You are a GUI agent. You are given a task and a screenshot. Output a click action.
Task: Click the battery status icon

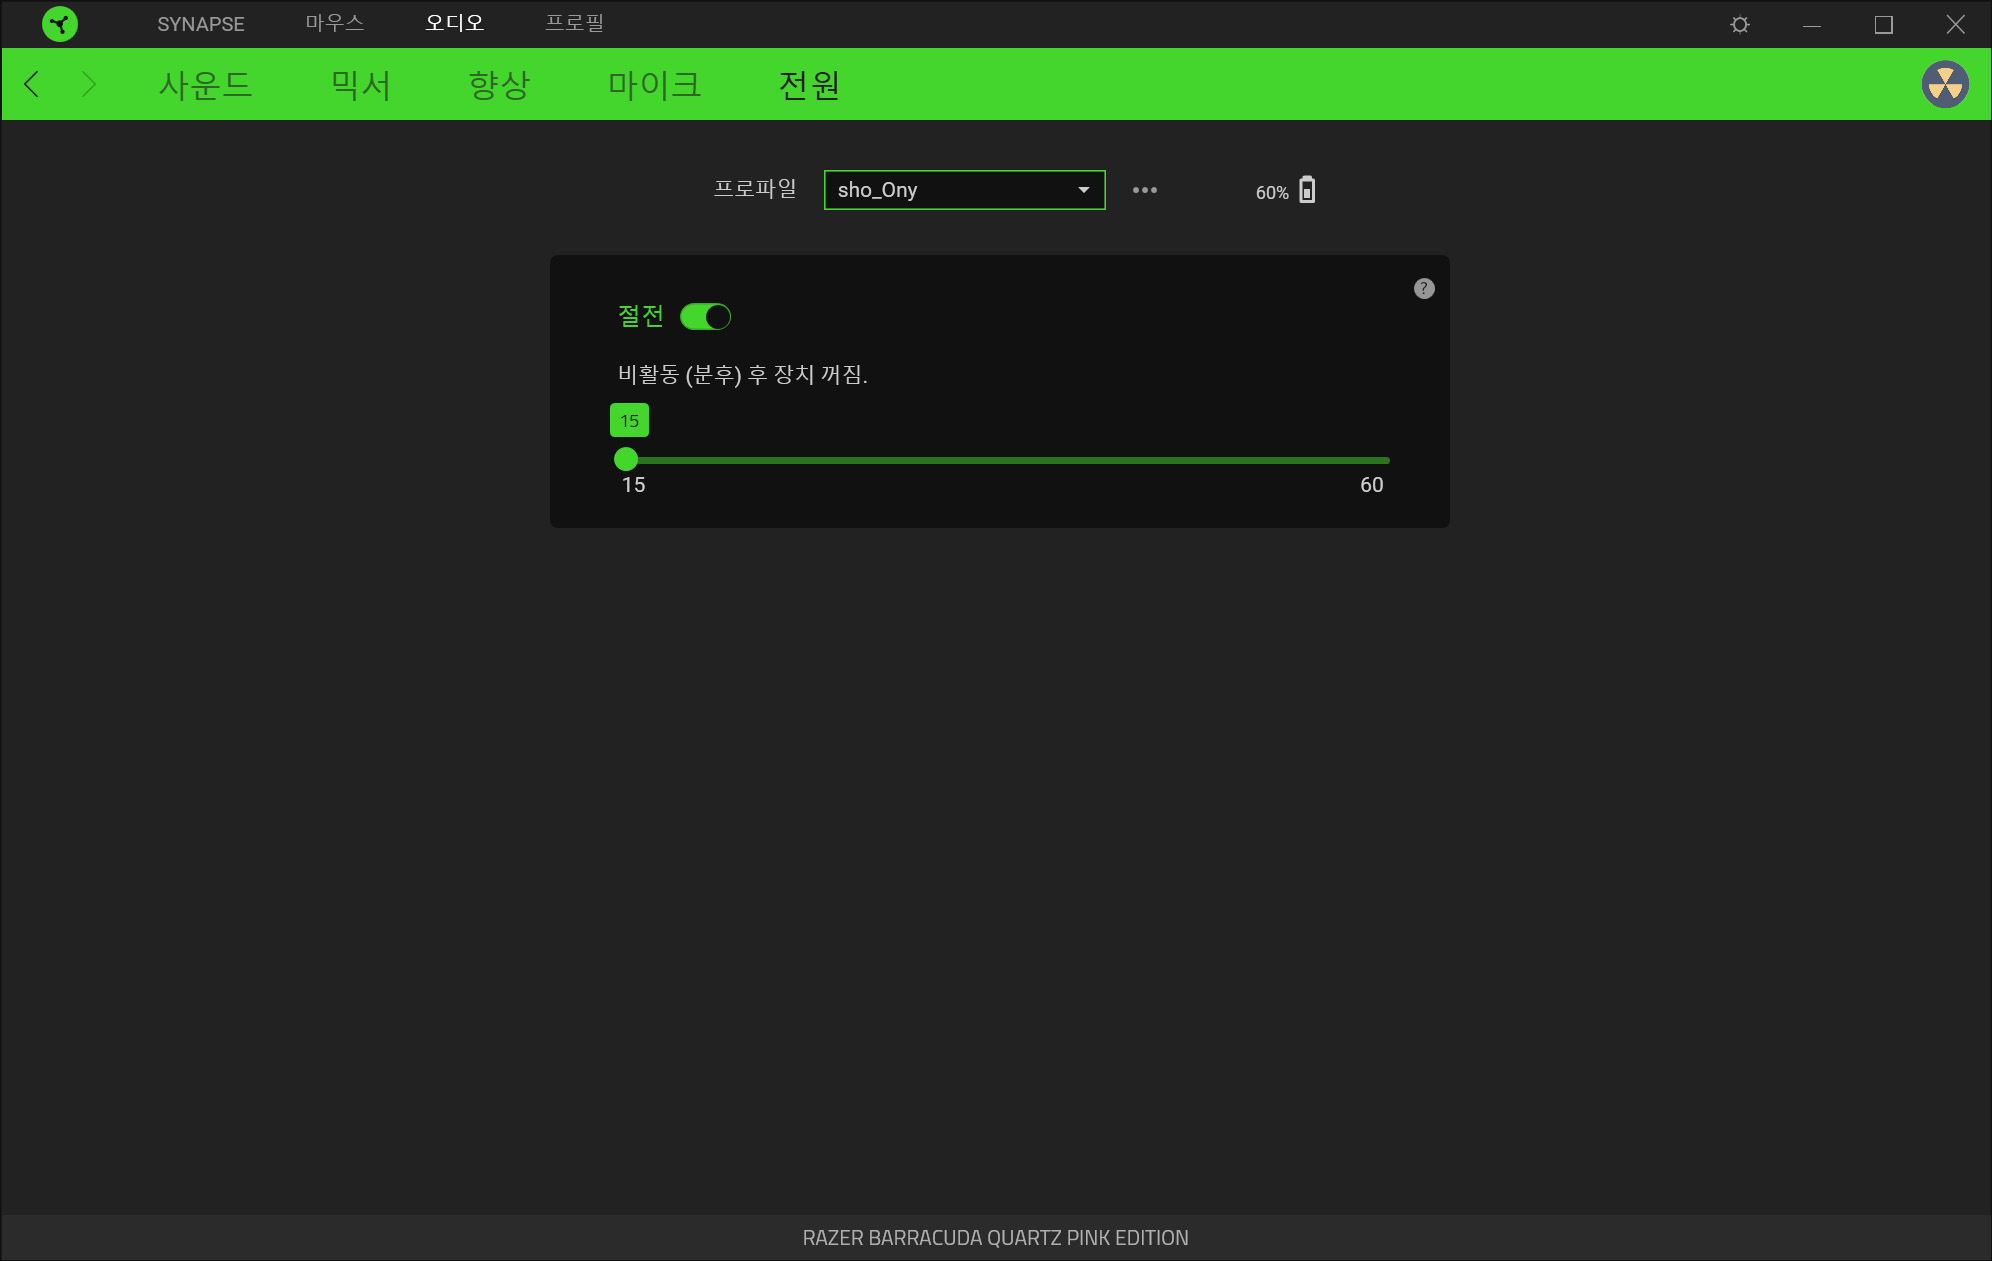click(1307, 190)
